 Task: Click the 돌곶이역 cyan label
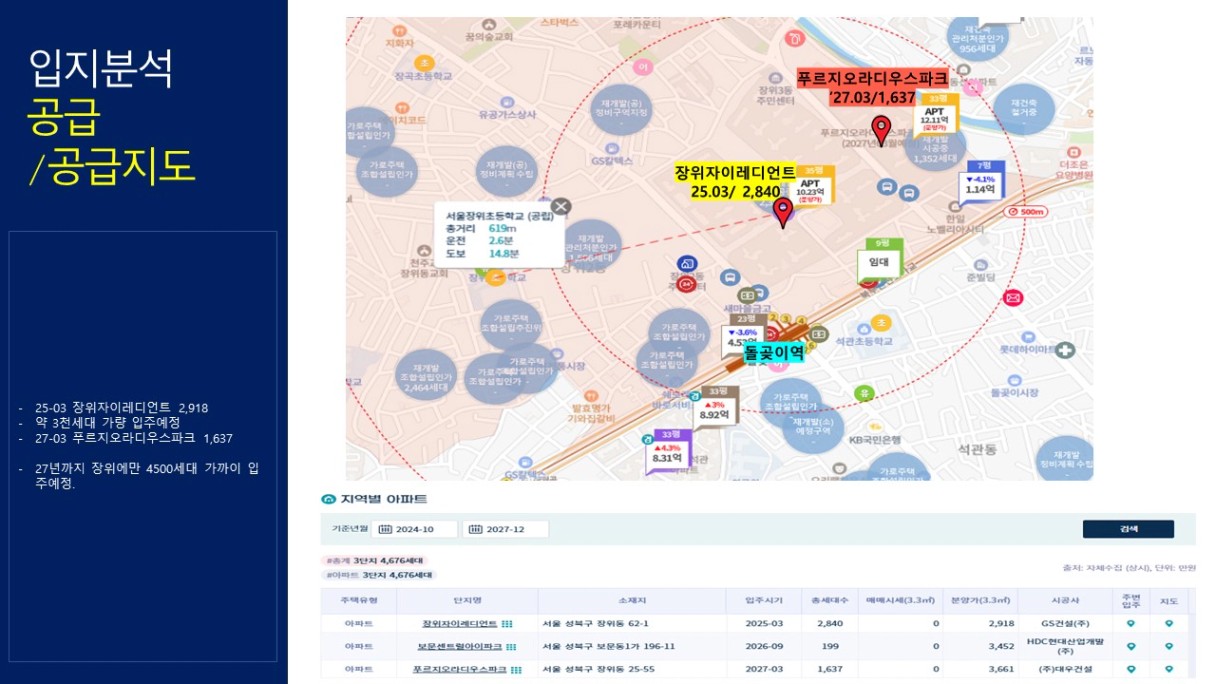tap(773, 353)
